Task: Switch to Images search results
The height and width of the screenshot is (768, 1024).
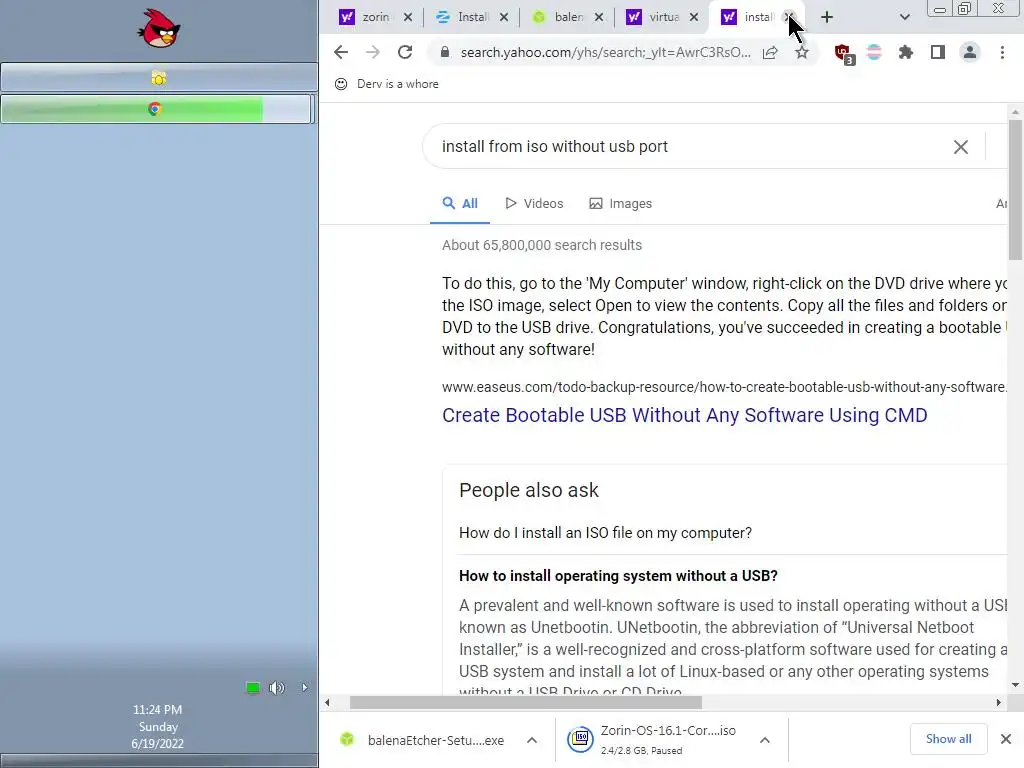Action: pyautogui.click(x=620, y=204)
